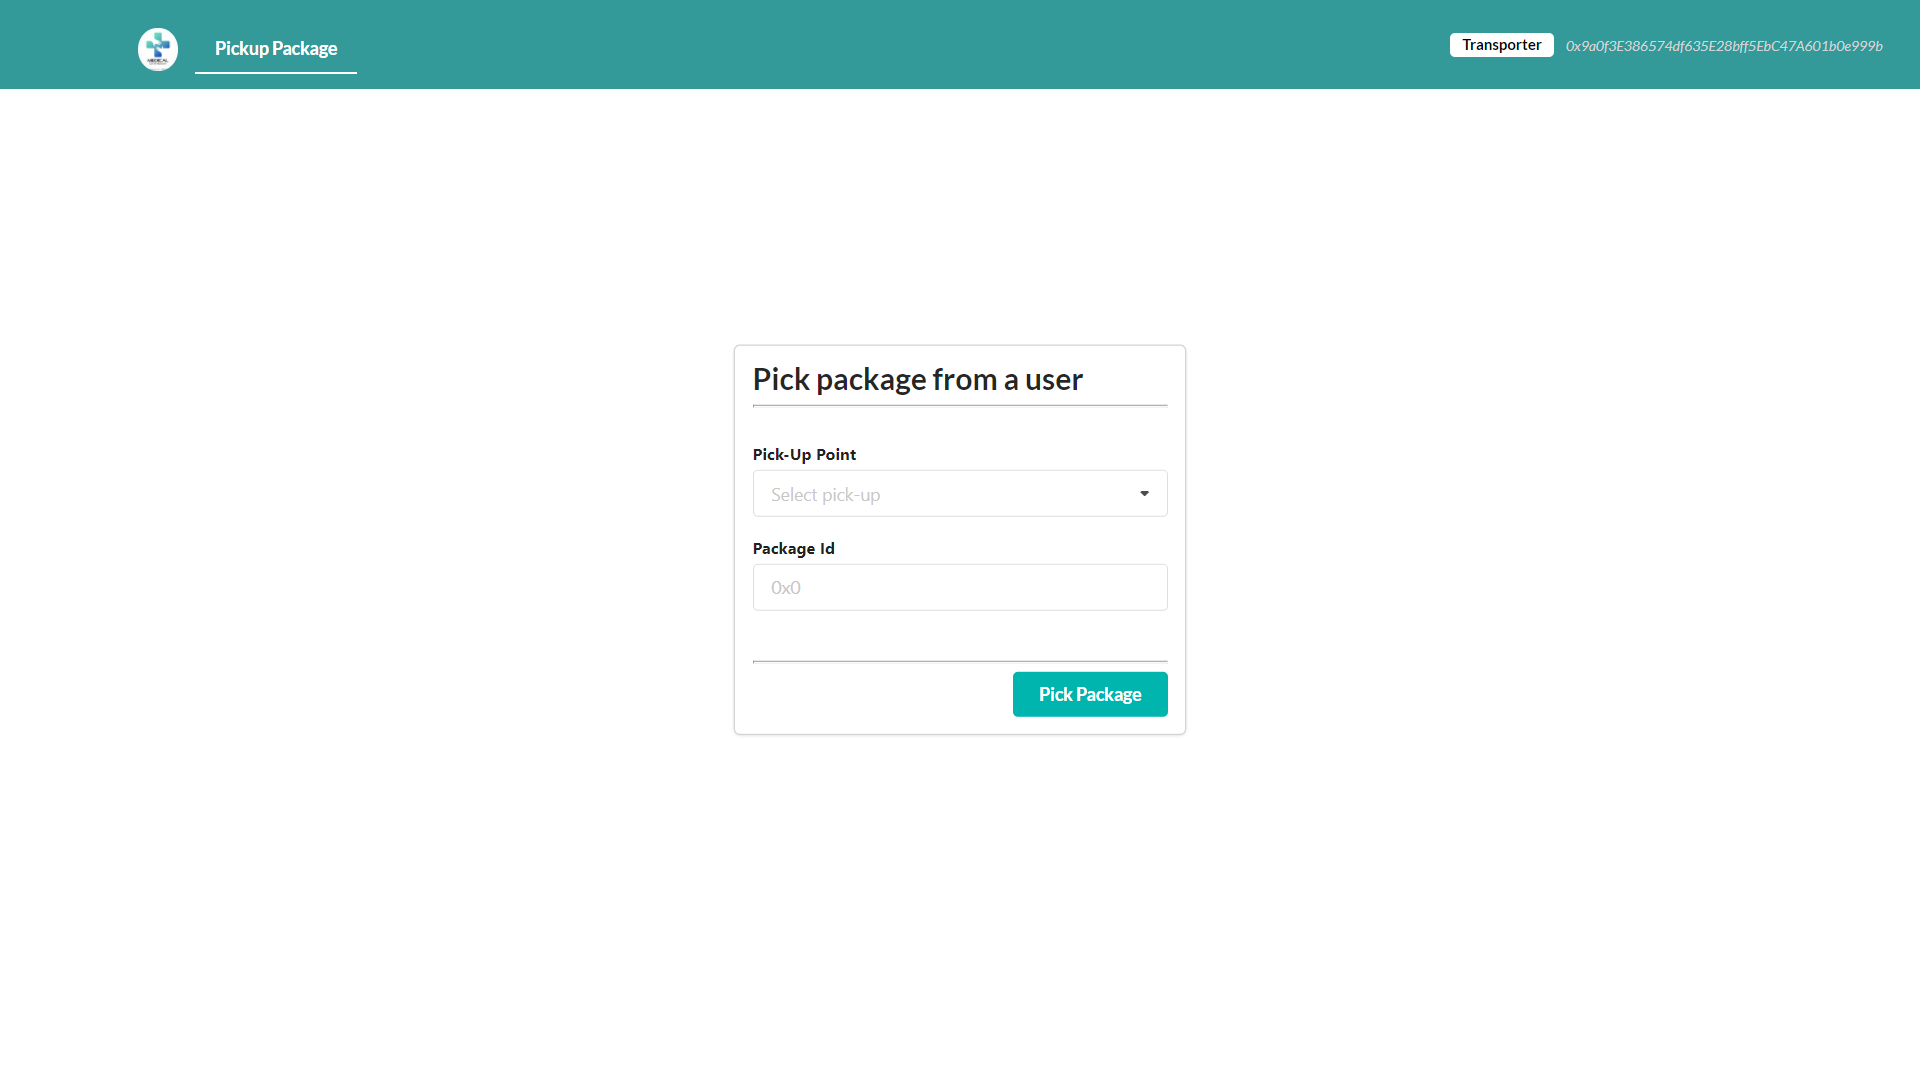Click the divider line above Pick Package
This screenshot has height=1080, width=1920.
pos(959,661)
